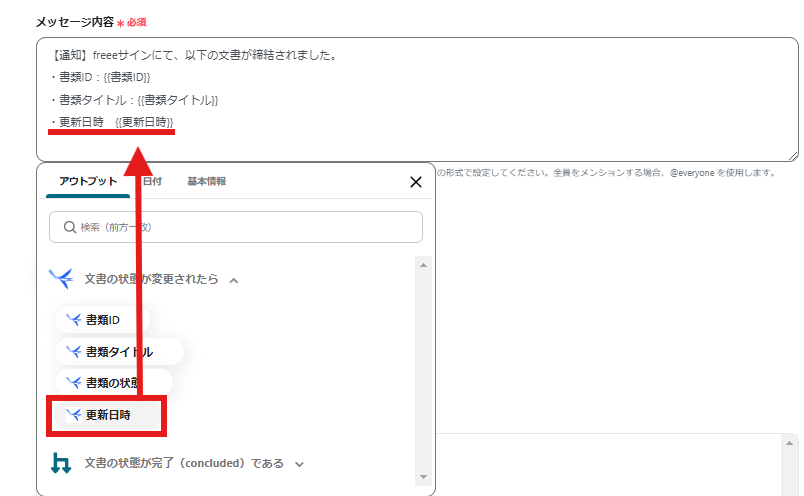
Task: Focus the 検索（前方一致） search field
Action: pos(236,227)
